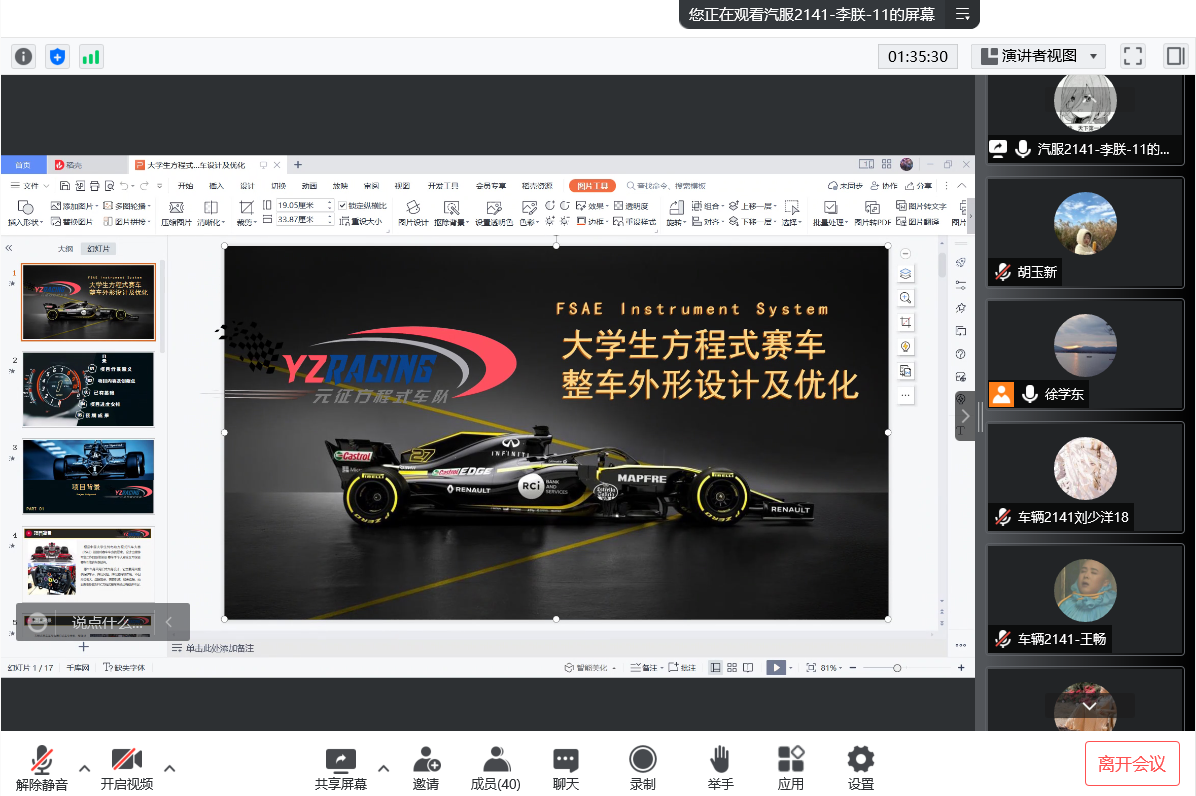1196x796 pixels.
Task: Click the zoom slider handle in WPS
Action: 897,668
